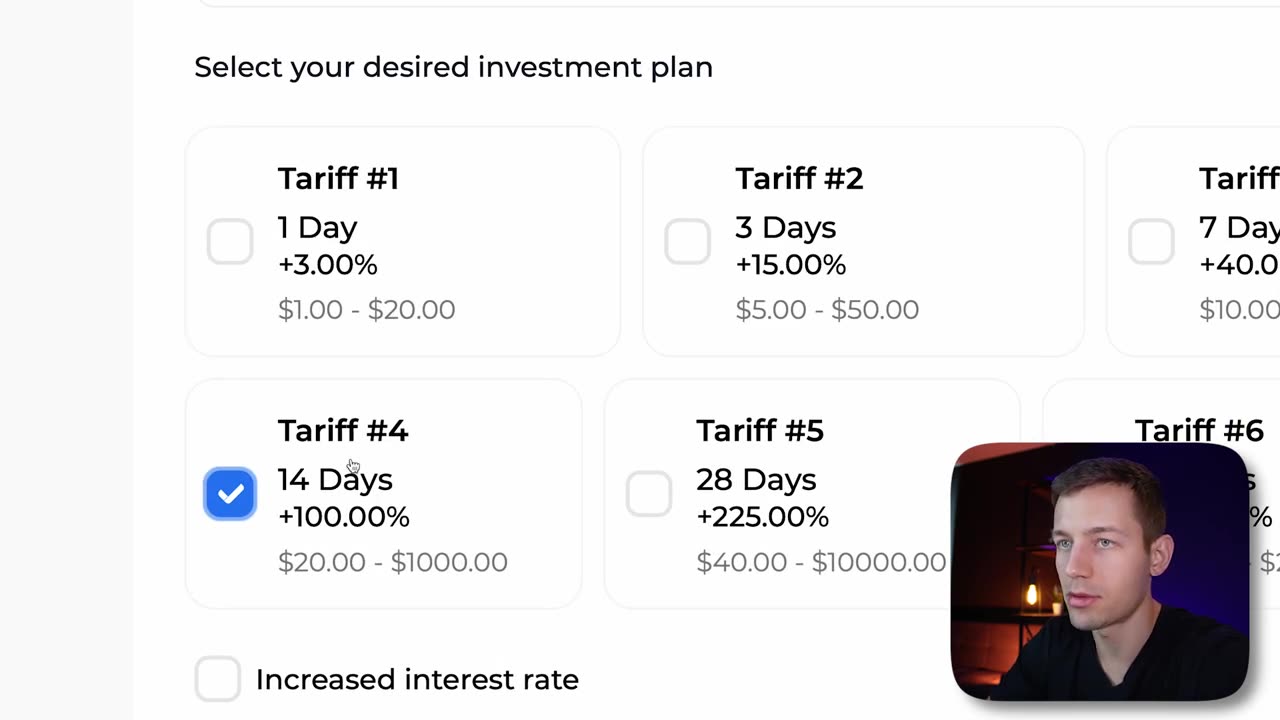Click the 28 Days duration text
This screenshot has width=1280, height=720.
pos(756,480)
